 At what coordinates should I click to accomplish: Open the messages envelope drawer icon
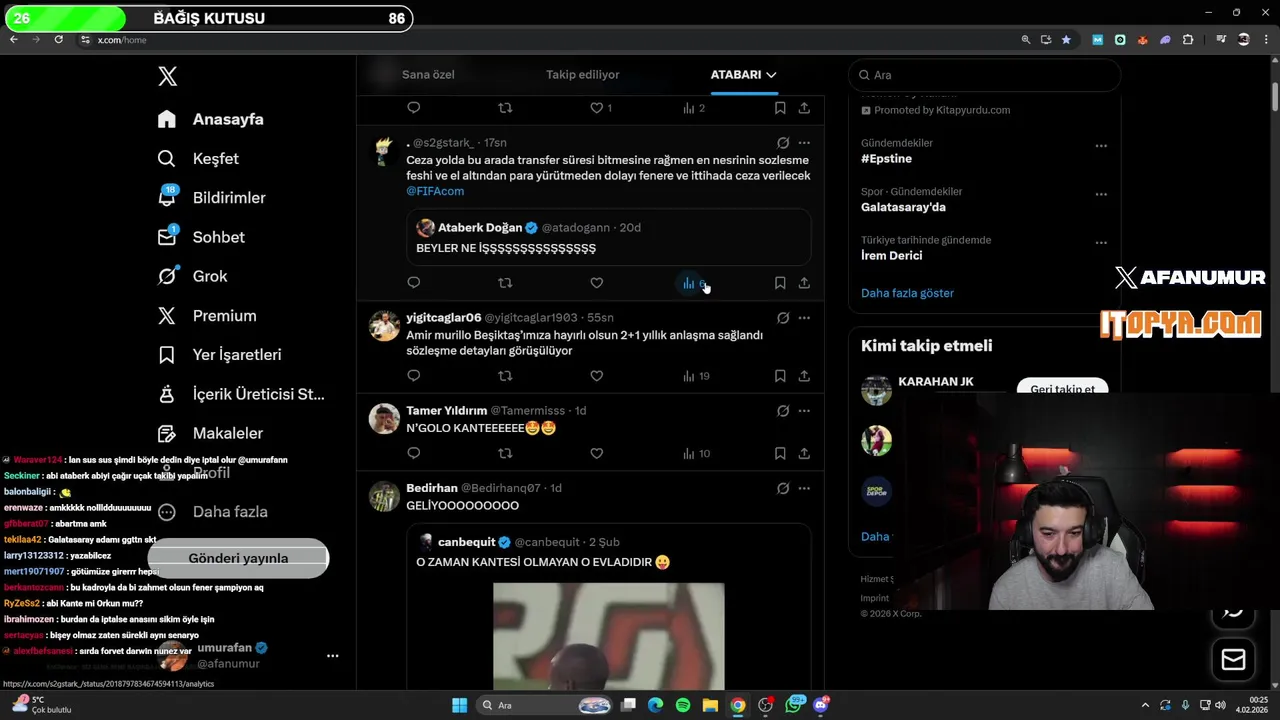(1233, 660)
